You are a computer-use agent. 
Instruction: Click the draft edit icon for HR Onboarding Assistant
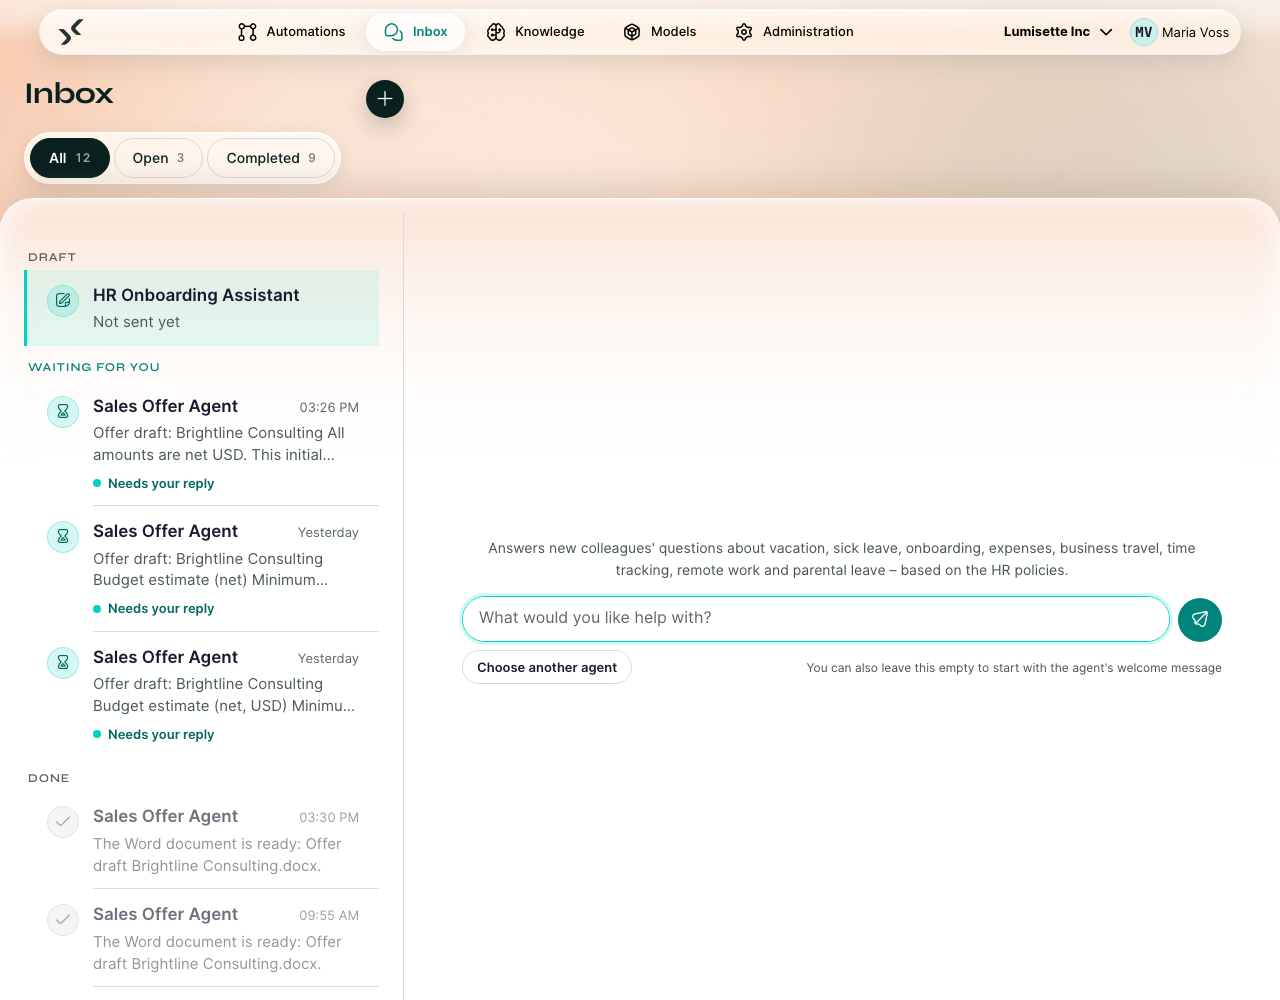(x=63, y=300)
